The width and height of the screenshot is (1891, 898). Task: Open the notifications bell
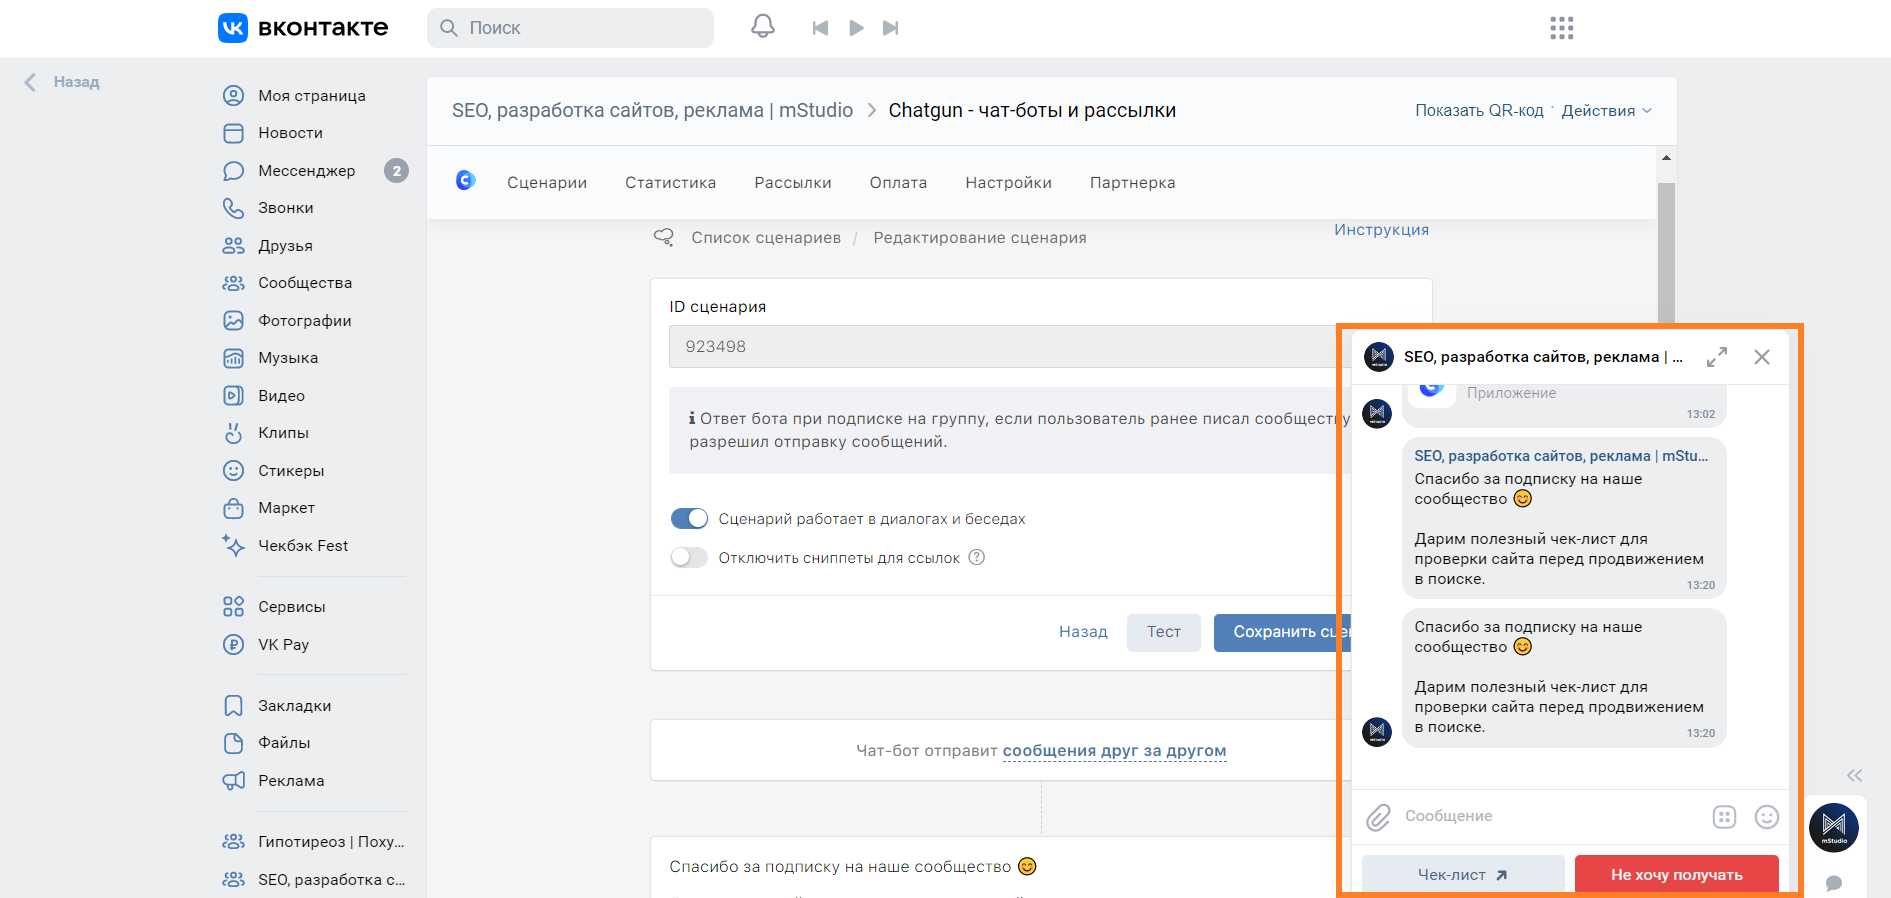763,27
